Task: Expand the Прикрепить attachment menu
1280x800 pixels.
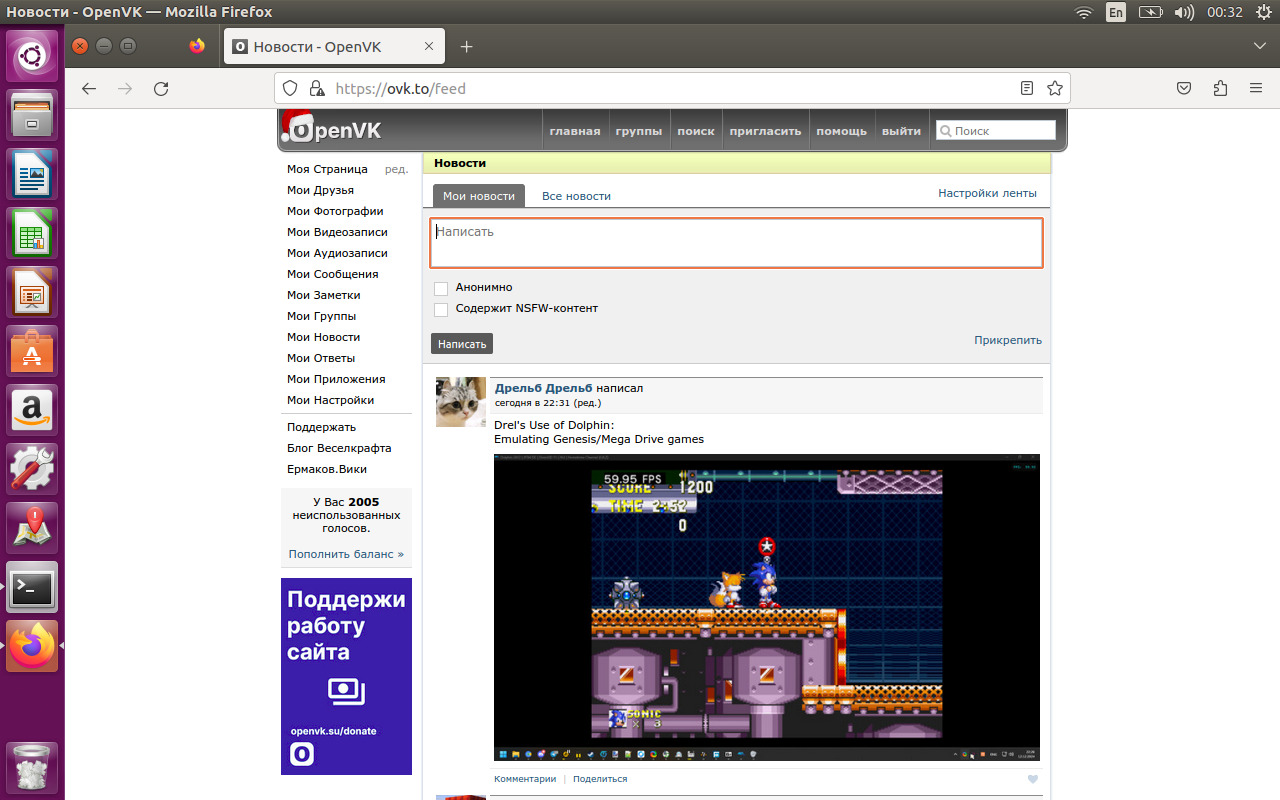Action: click(1007, 340)
